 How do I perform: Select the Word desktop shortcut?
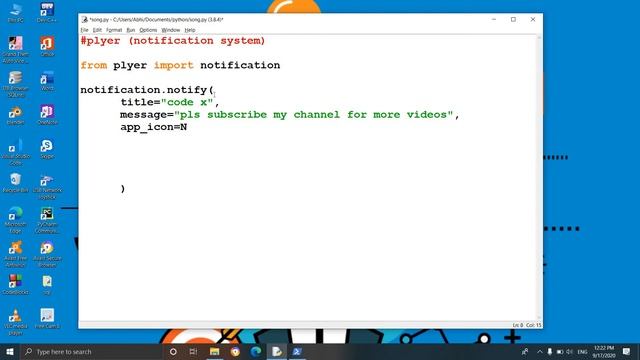tap(47, 80)
